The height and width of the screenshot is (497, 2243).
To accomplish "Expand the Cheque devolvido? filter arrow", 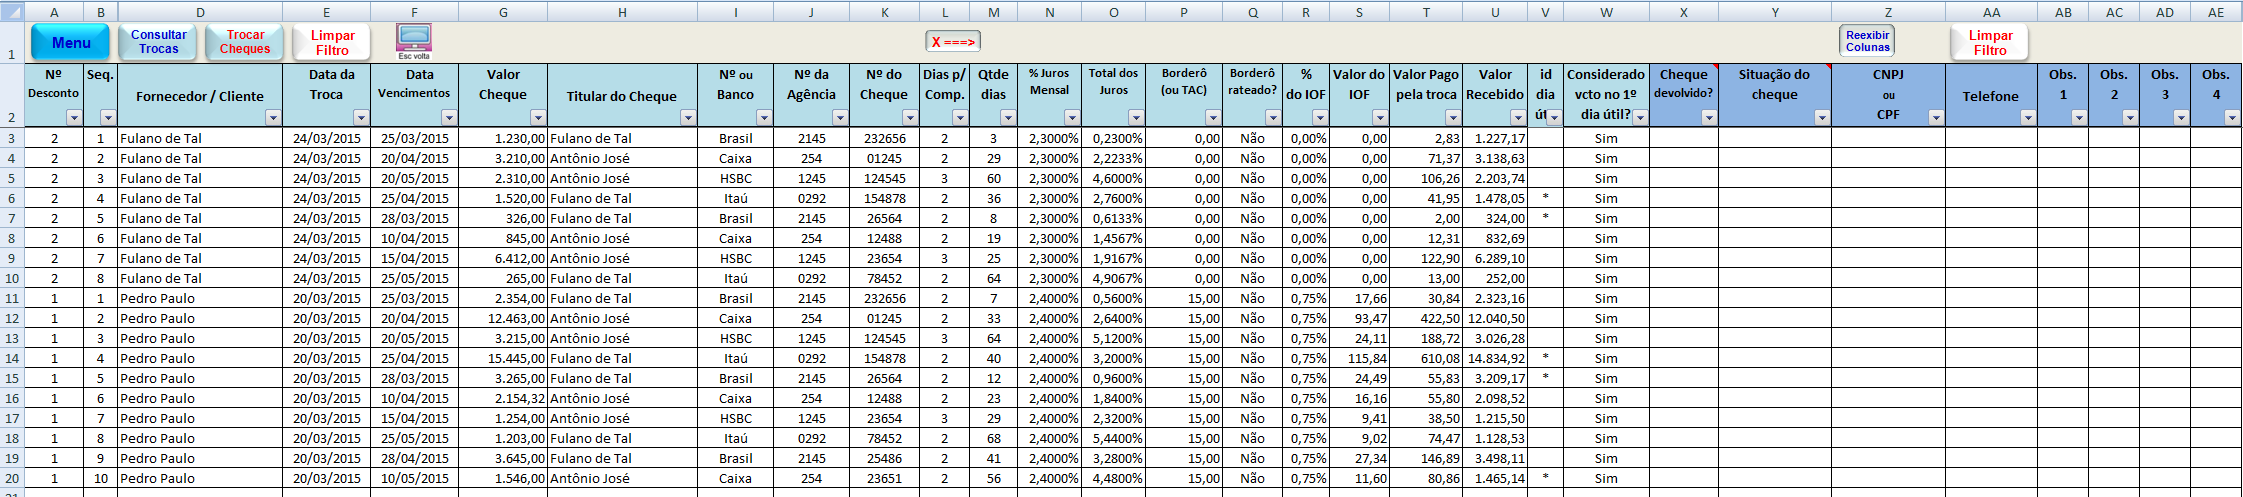I will coord(1709,118).
